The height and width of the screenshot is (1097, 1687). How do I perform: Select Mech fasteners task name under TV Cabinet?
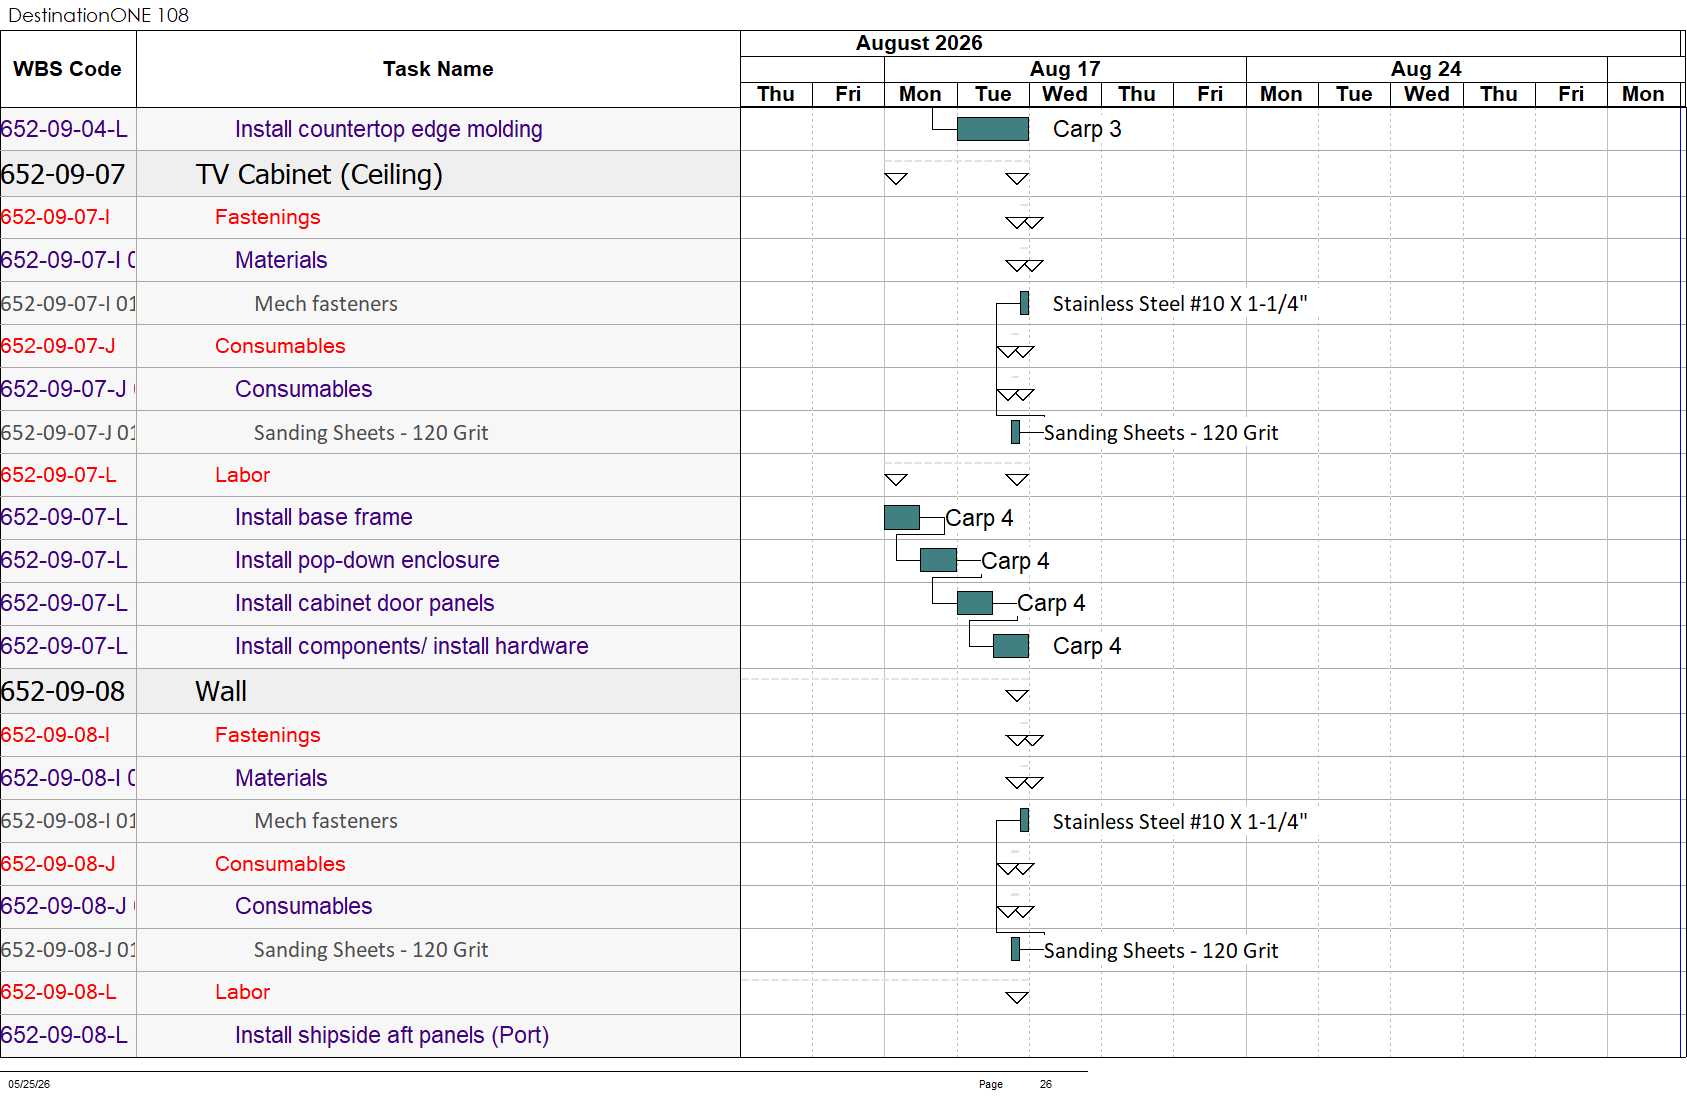(x=326, y=303)
